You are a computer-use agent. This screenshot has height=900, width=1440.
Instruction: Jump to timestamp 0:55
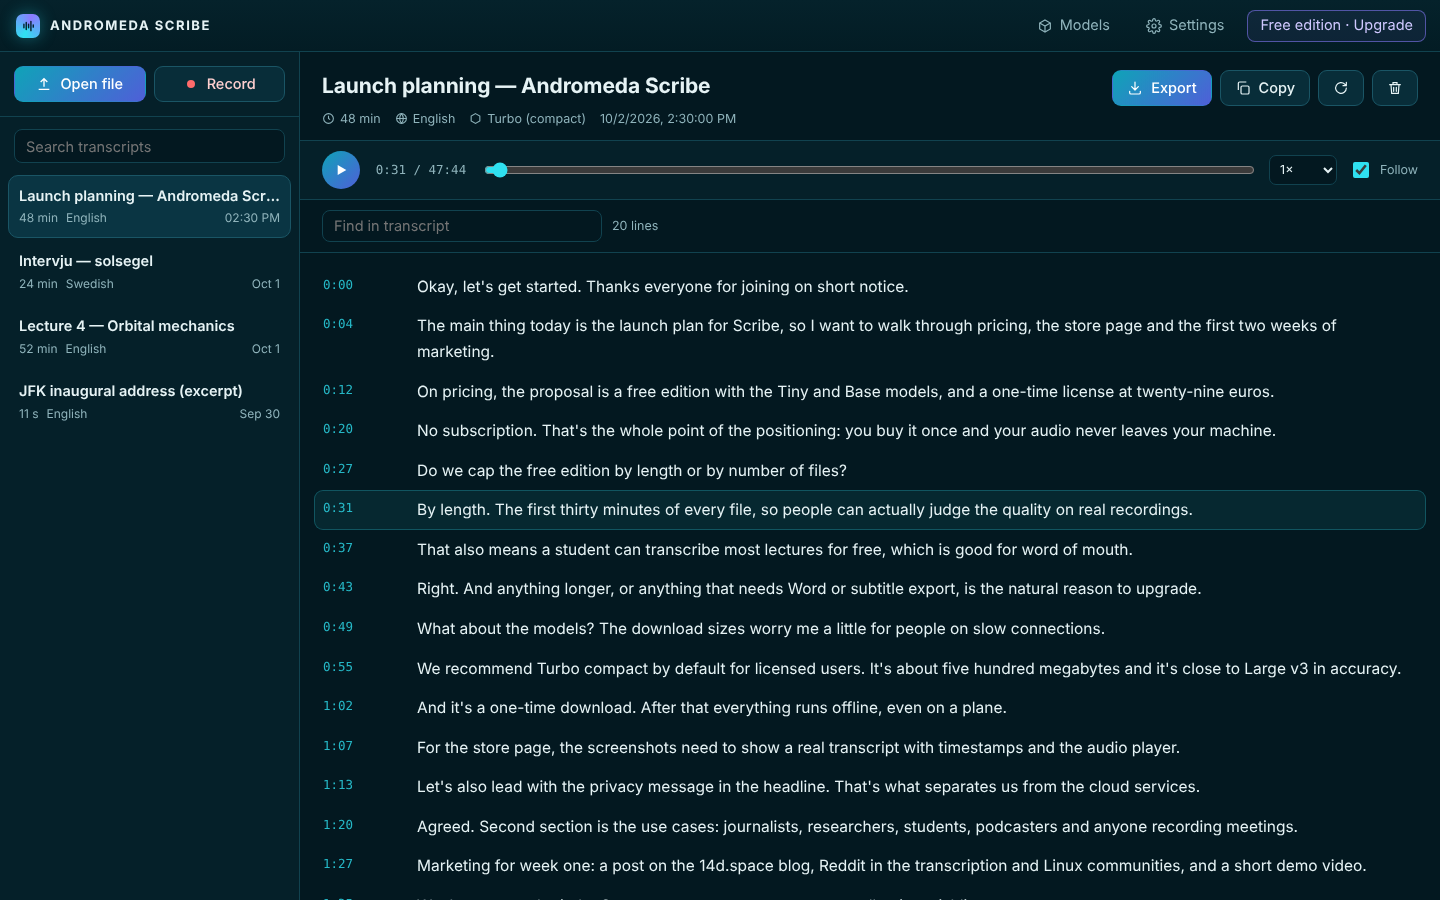pos(338,667)
